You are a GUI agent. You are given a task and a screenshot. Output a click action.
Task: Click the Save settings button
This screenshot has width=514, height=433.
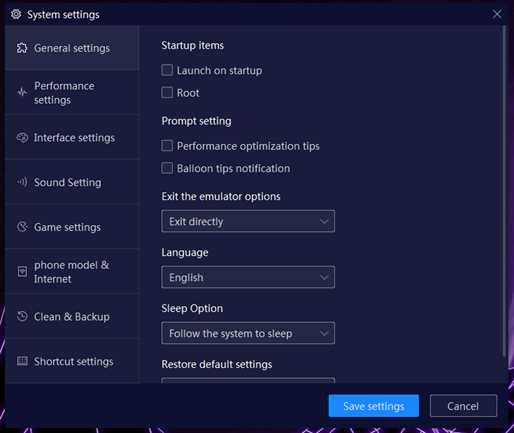coord(374,406)
